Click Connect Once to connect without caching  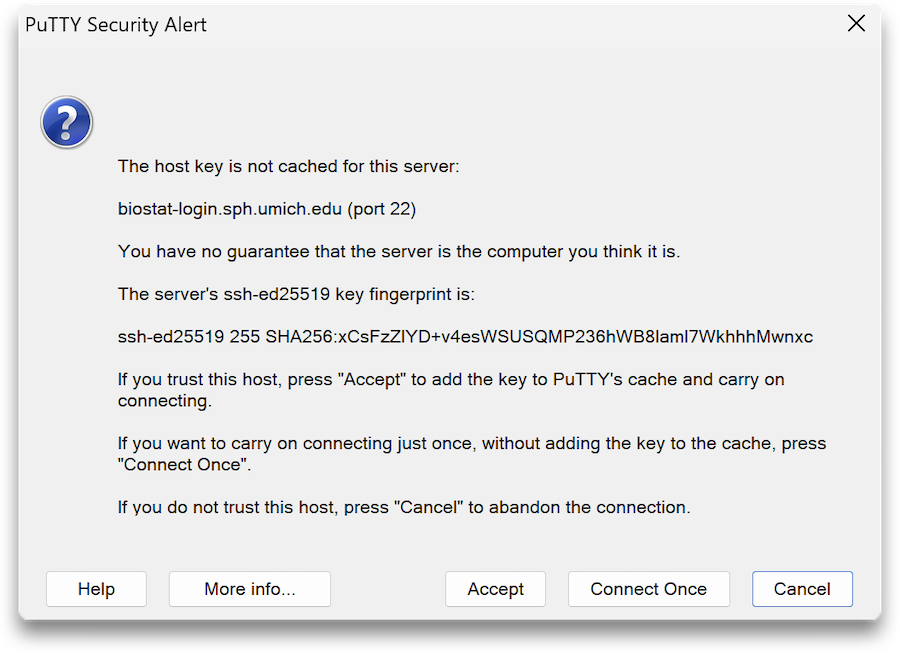648,589
